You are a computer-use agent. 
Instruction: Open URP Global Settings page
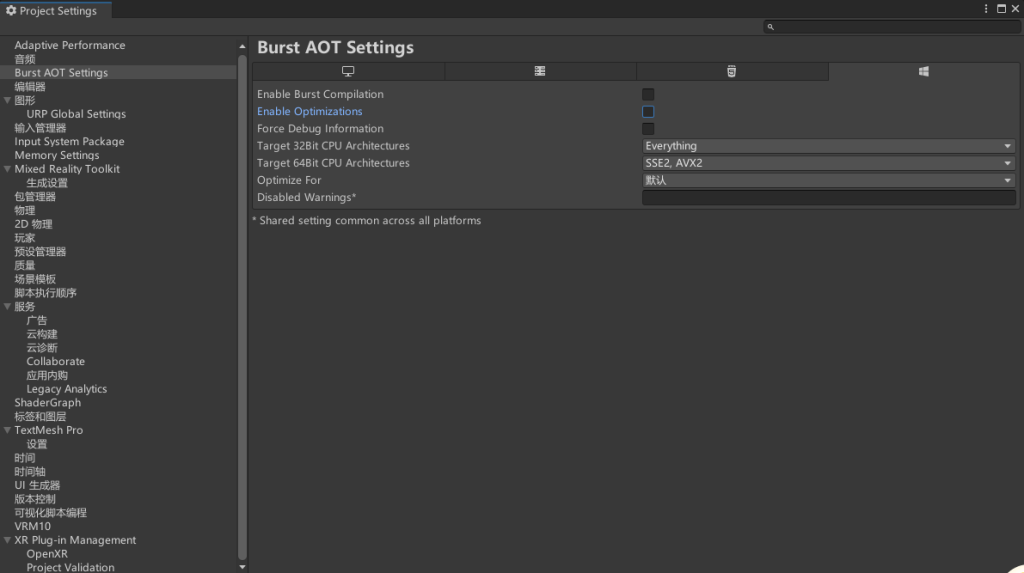coord(76,114)
